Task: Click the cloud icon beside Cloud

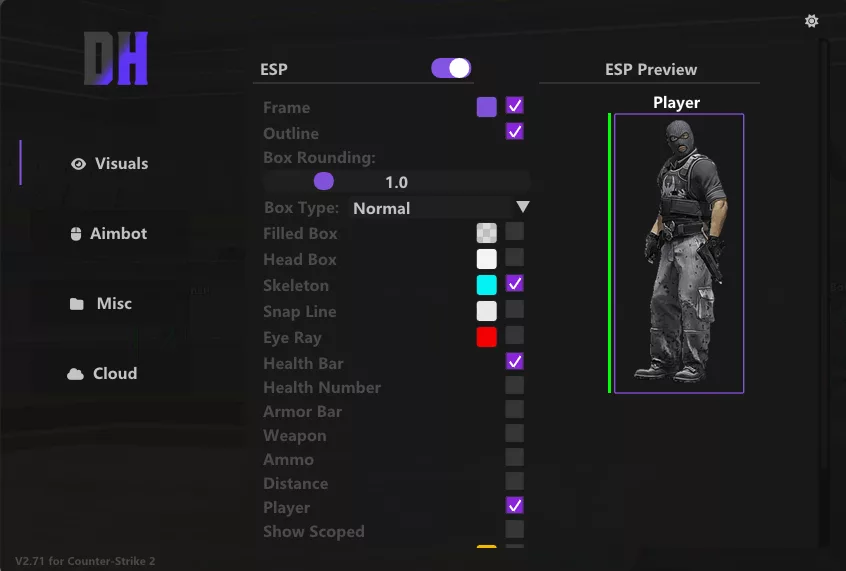Action: [75, 374]
